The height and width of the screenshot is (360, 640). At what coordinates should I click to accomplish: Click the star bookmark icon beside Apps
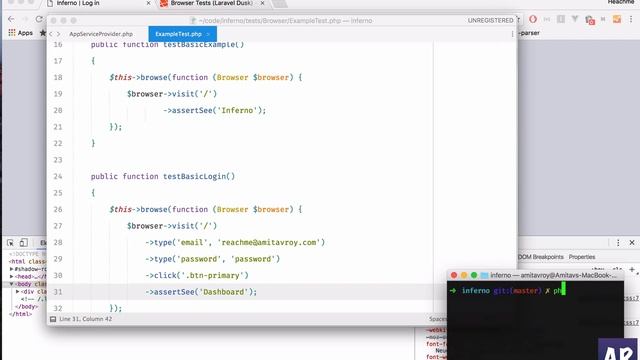(x=42, y=33)
